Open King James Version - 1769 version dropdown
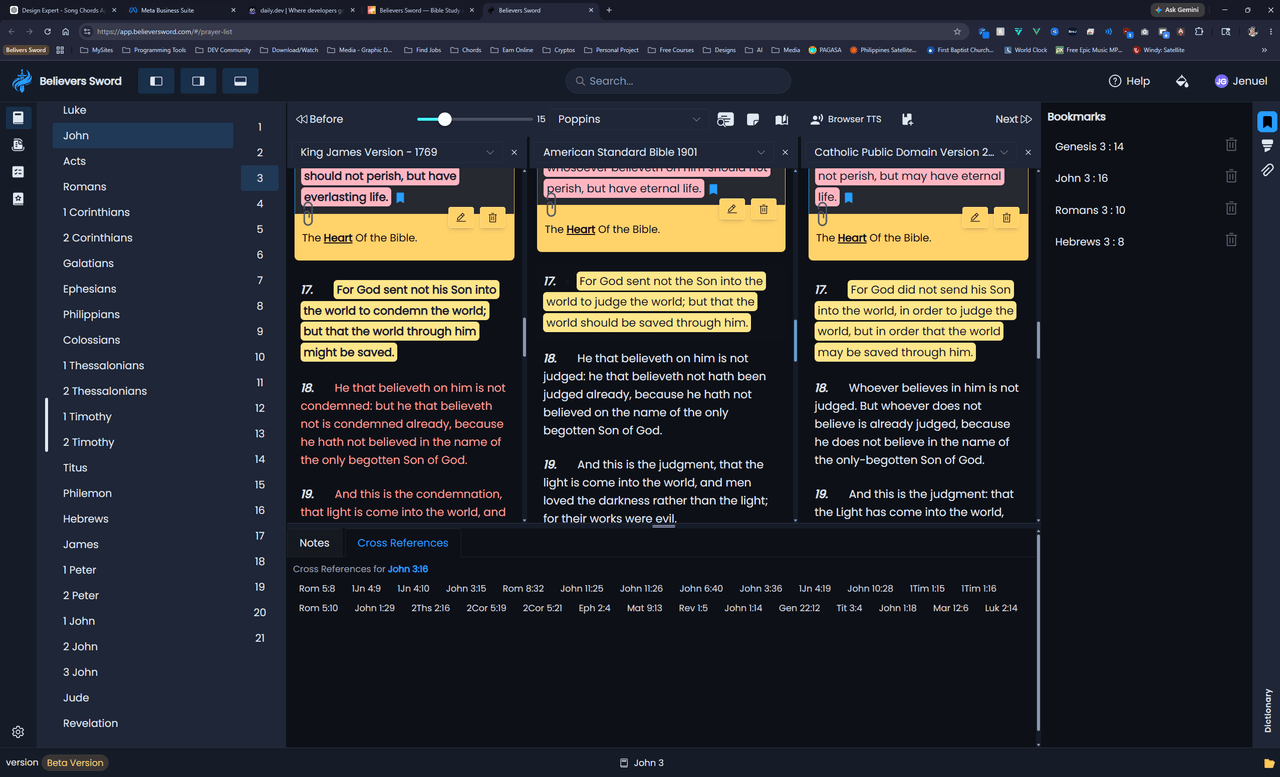The height and width of the screenshot is (777, 1280). (x=397, y=152)
